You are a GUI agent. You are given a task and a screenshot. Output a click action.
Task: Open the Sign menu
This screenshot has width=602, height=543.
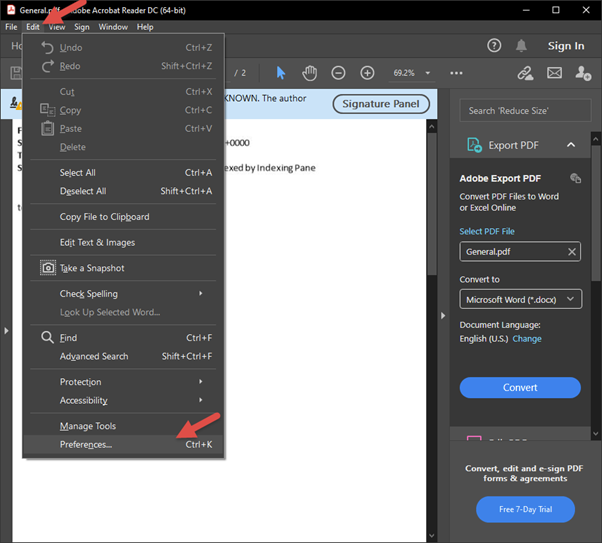81,27
